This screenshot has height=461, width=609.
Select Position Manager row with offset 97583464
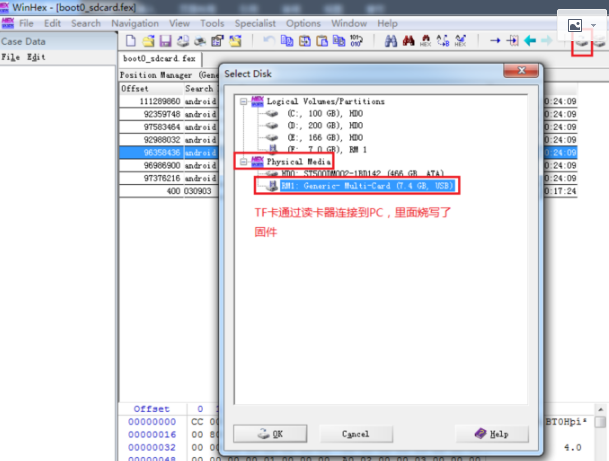(x=169, y=127)
